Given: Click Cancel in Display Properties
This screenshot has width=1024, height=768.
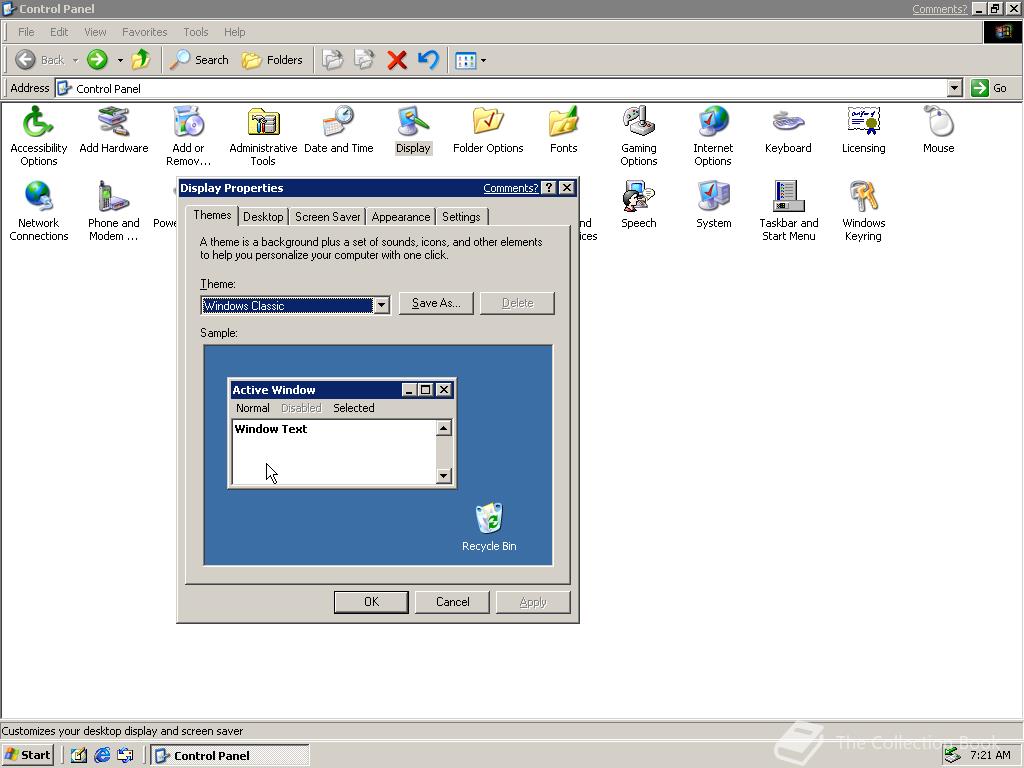Looking at the screenshot, I should coord(453,602).
